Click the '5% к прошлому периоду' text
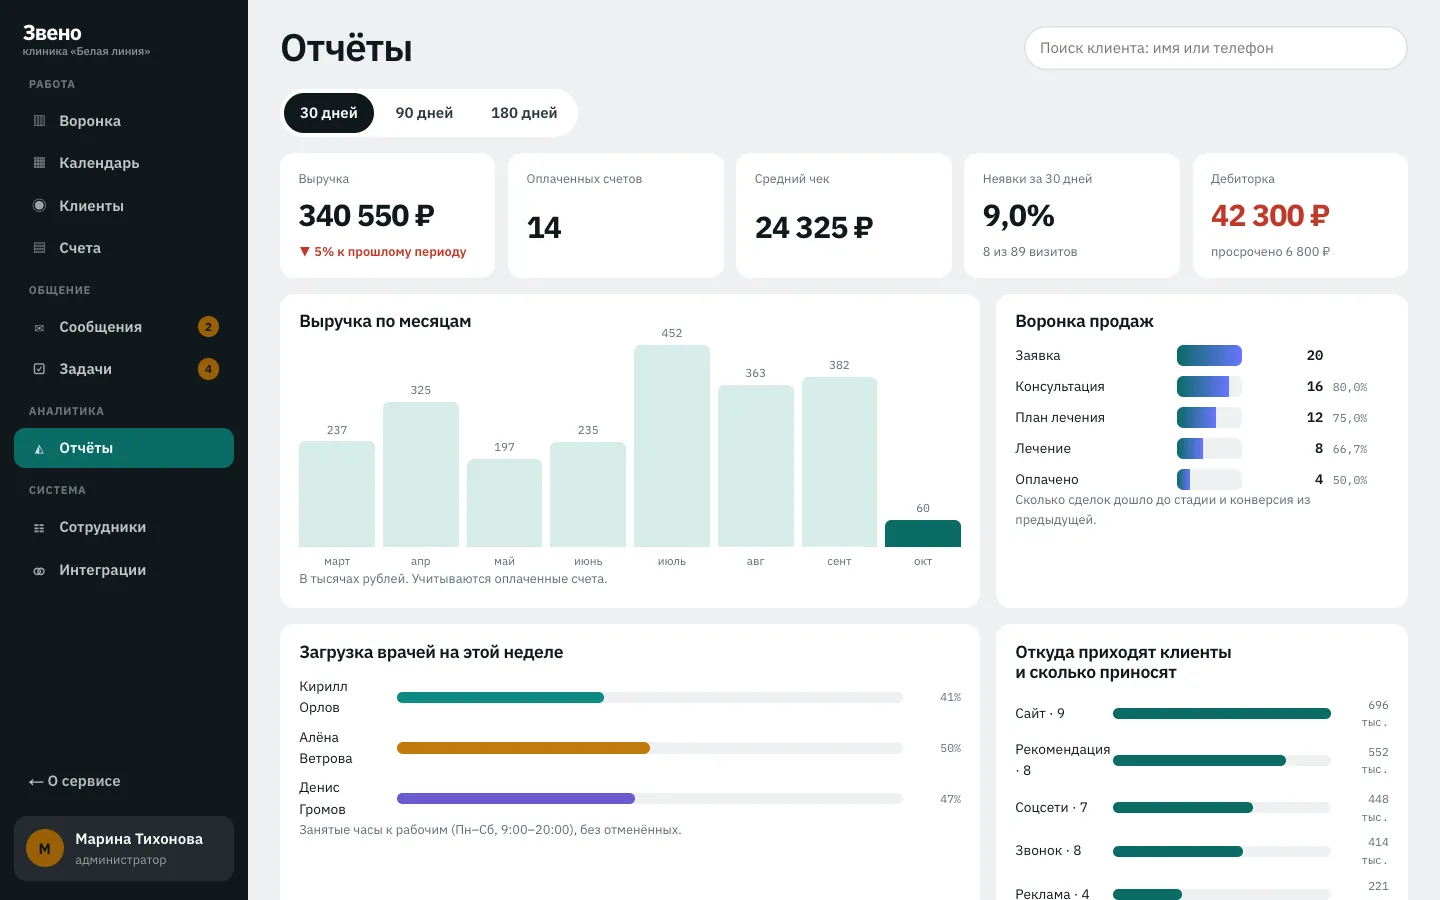Viewport: 1440px width, 900px height. coord(383,252)
